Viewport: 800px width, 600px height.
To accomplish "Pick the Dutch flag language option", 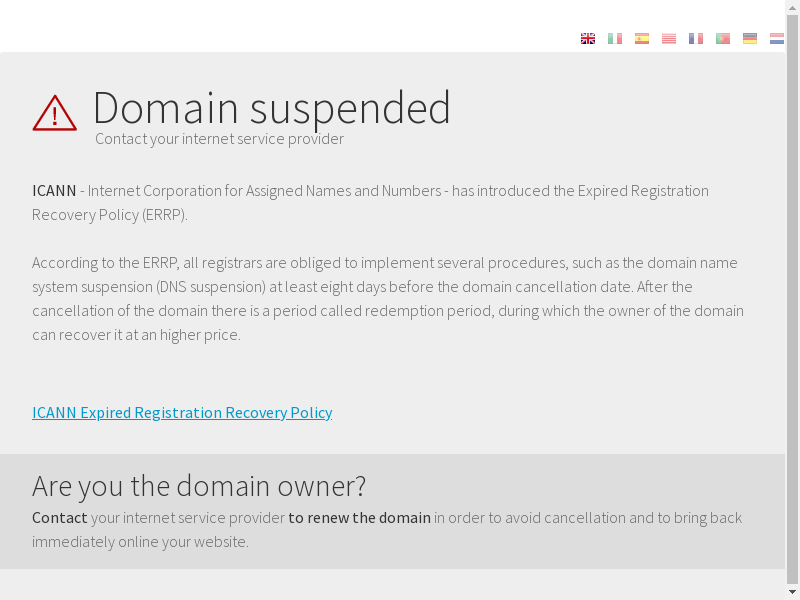I will (777, 39).
